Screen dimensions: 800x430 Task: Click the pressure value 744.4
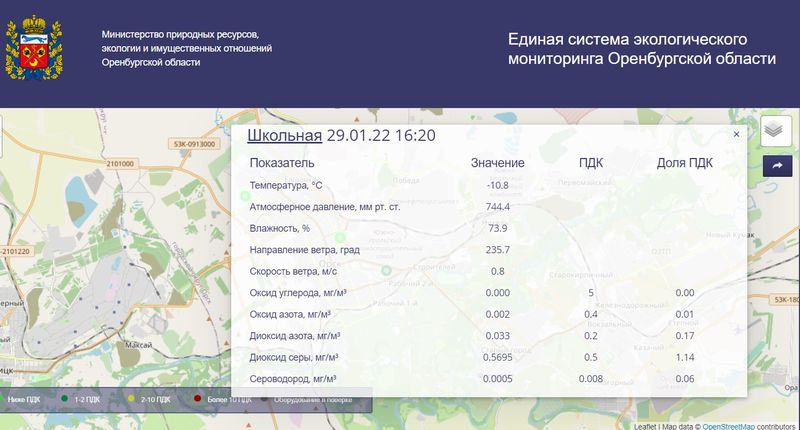coord(497,207)
